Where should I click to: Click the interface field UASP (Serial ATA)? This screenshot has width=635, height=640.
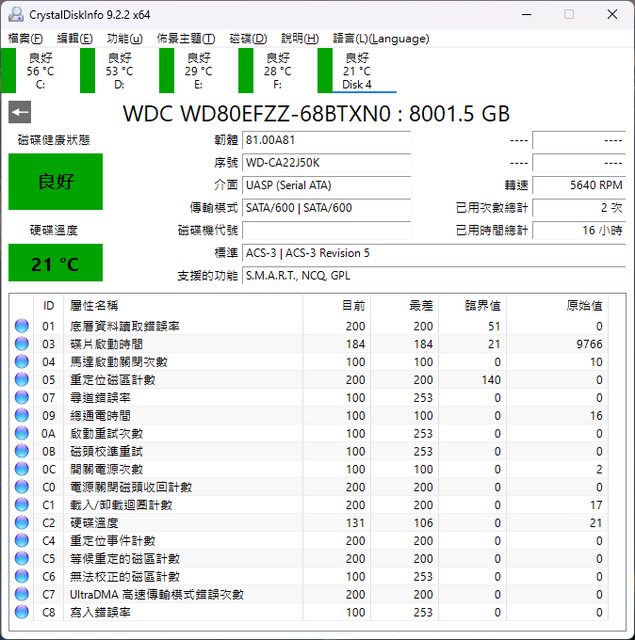[x=326, y=185]
